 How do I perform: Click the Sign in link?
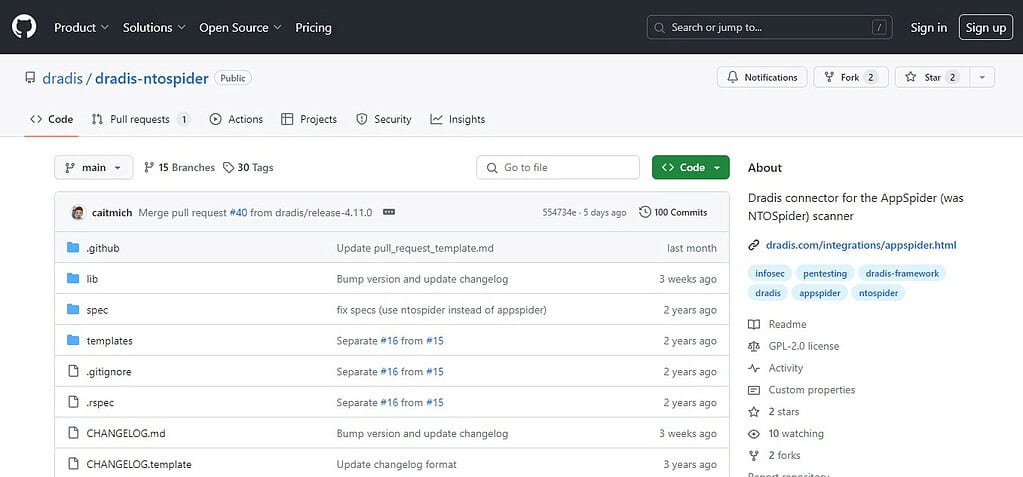928,27
